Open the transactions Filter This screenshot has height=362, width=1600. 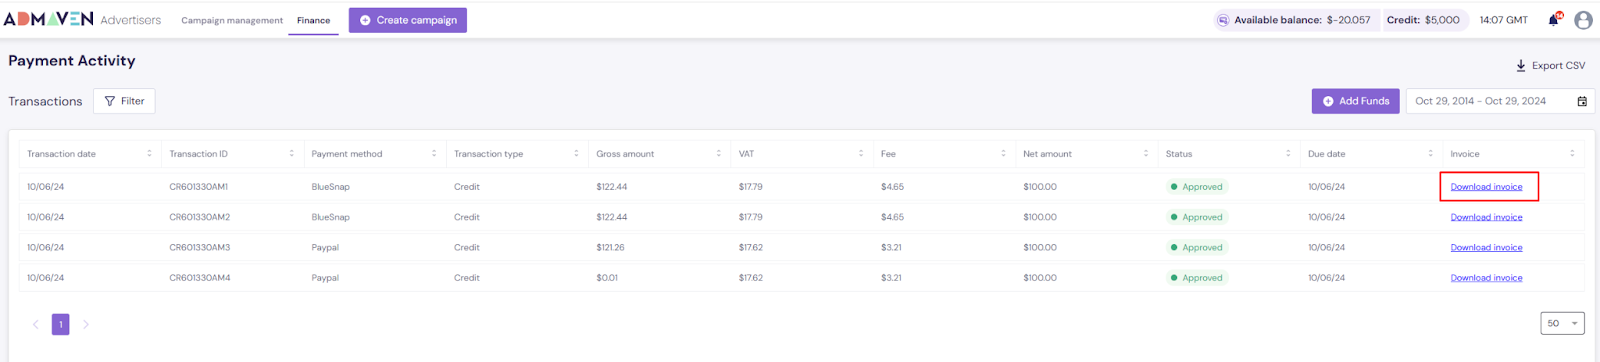pyautogui.click(x=124, y=101)
